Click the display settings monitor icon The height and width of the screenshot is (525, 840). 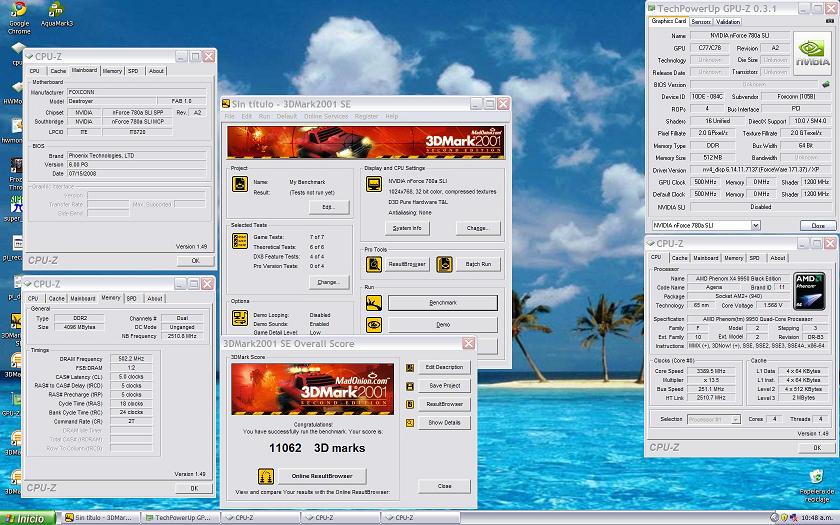373,184
